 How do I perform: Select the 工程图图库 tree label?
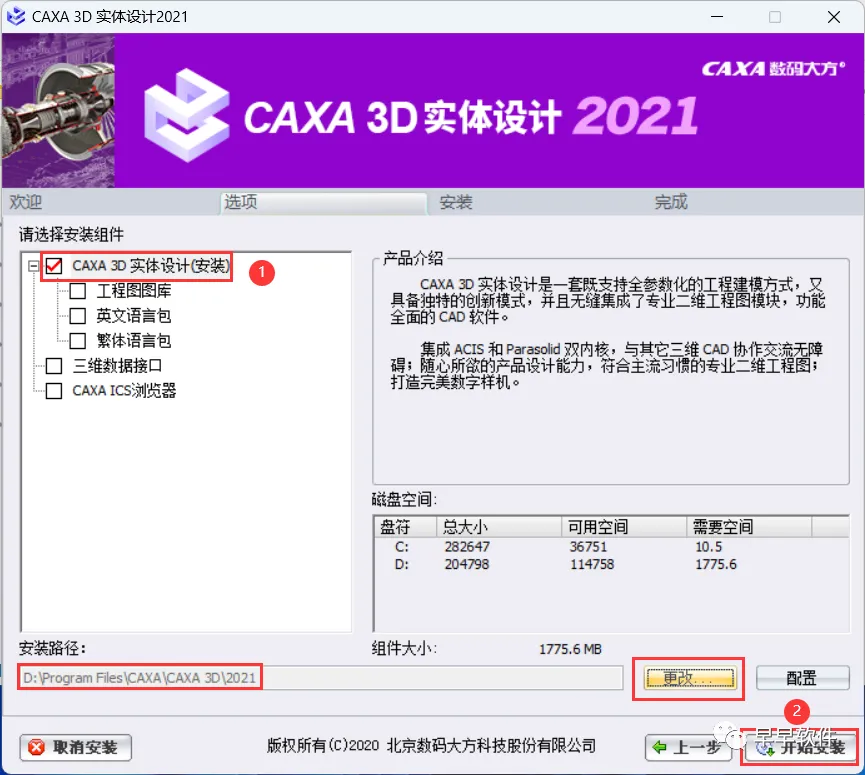coord(134,291)
